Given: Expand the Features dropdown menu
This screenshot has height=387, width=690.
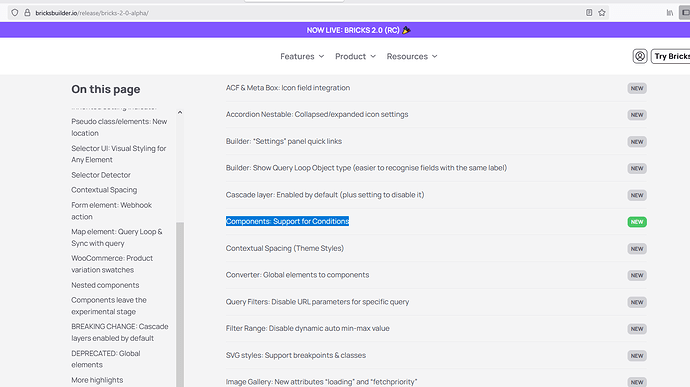Looking at the screenshot, I should click(x=302, y=56).
